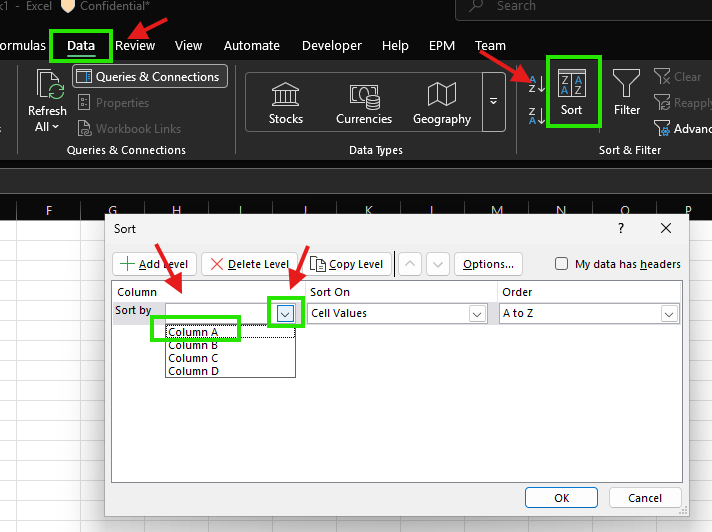Open Sort dialog help question mark
The image size is (712, 532).
621,228
